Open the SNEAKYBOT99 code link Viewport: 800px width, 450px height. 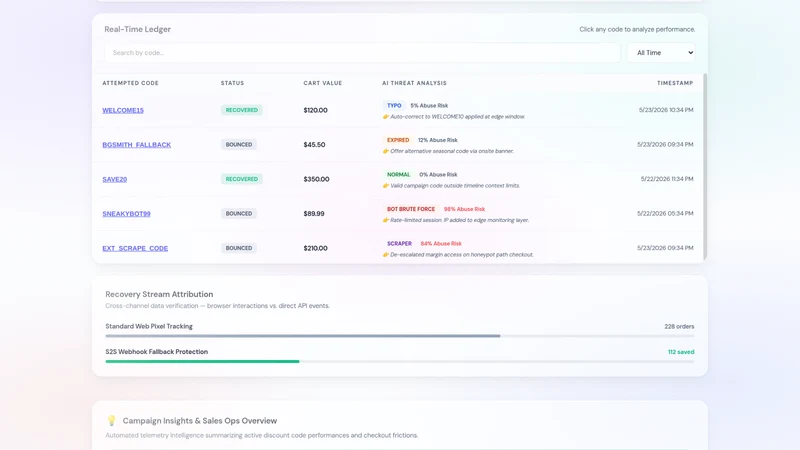coord(126,214)
